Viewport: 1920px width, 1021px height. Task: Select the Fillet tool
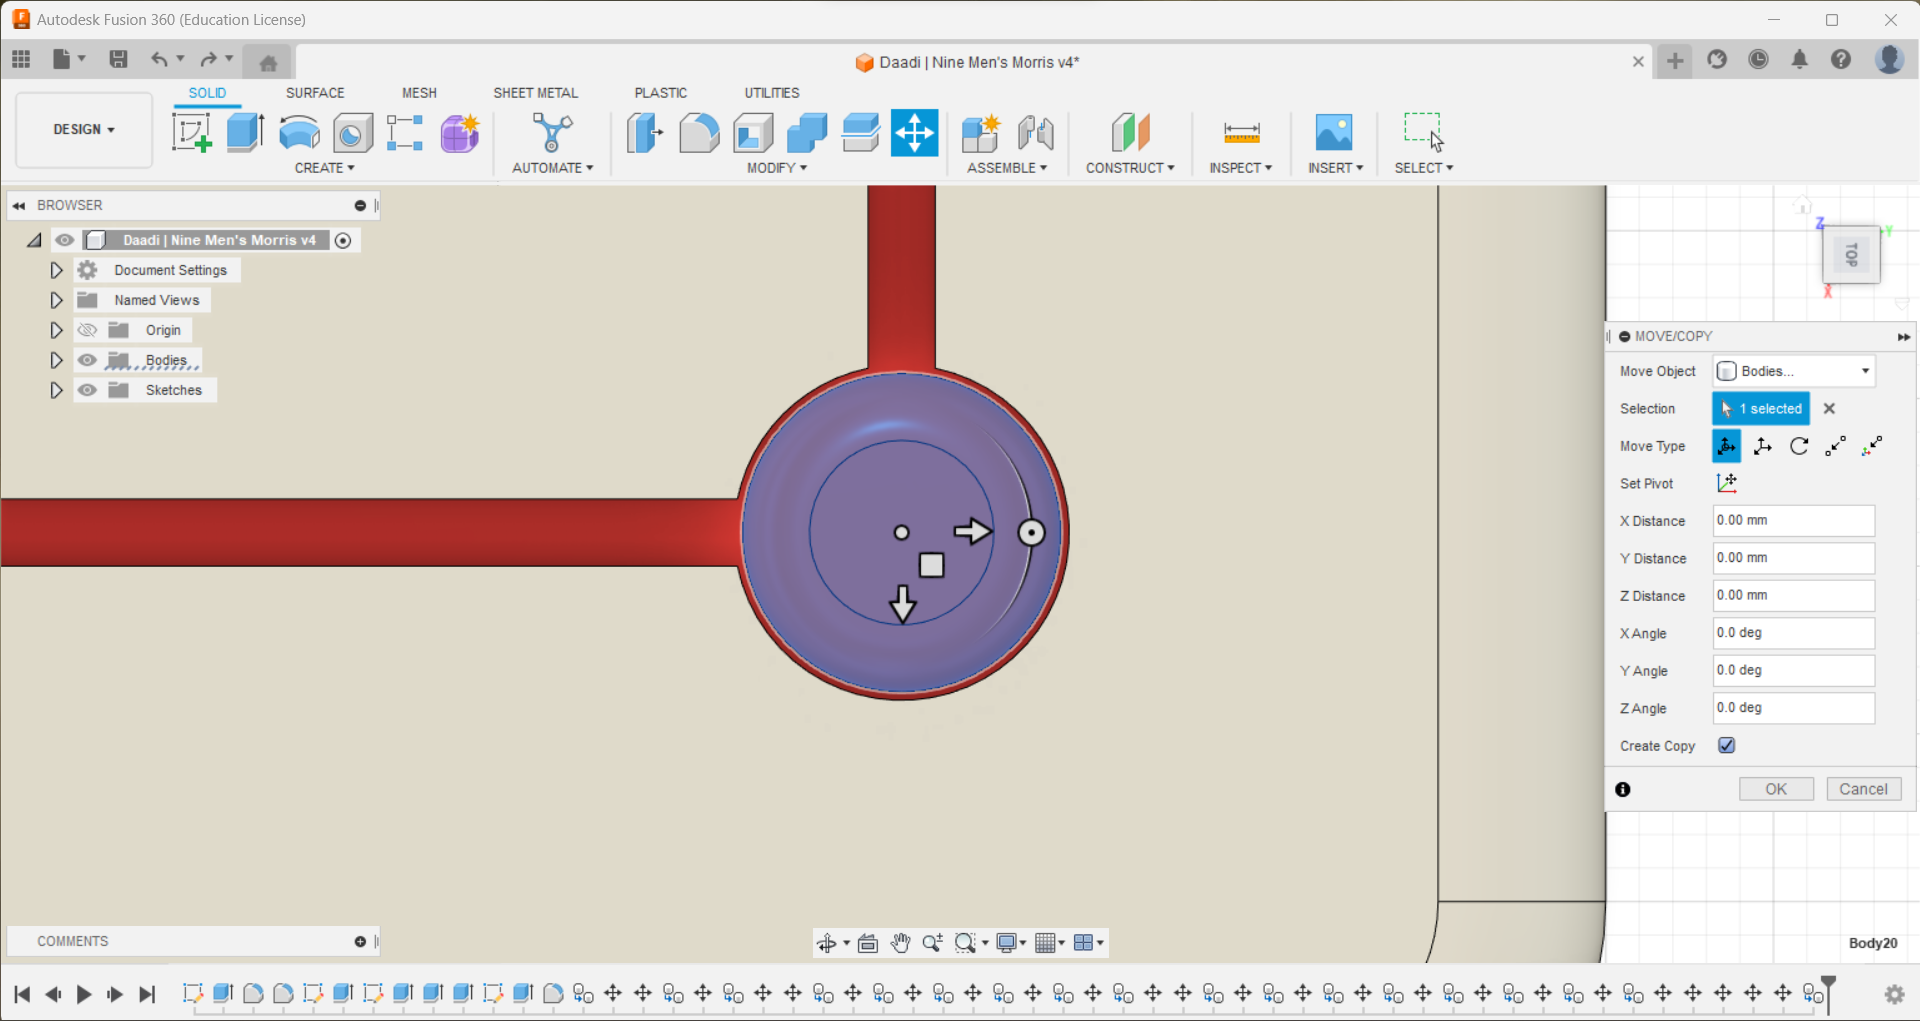[699, 133]
